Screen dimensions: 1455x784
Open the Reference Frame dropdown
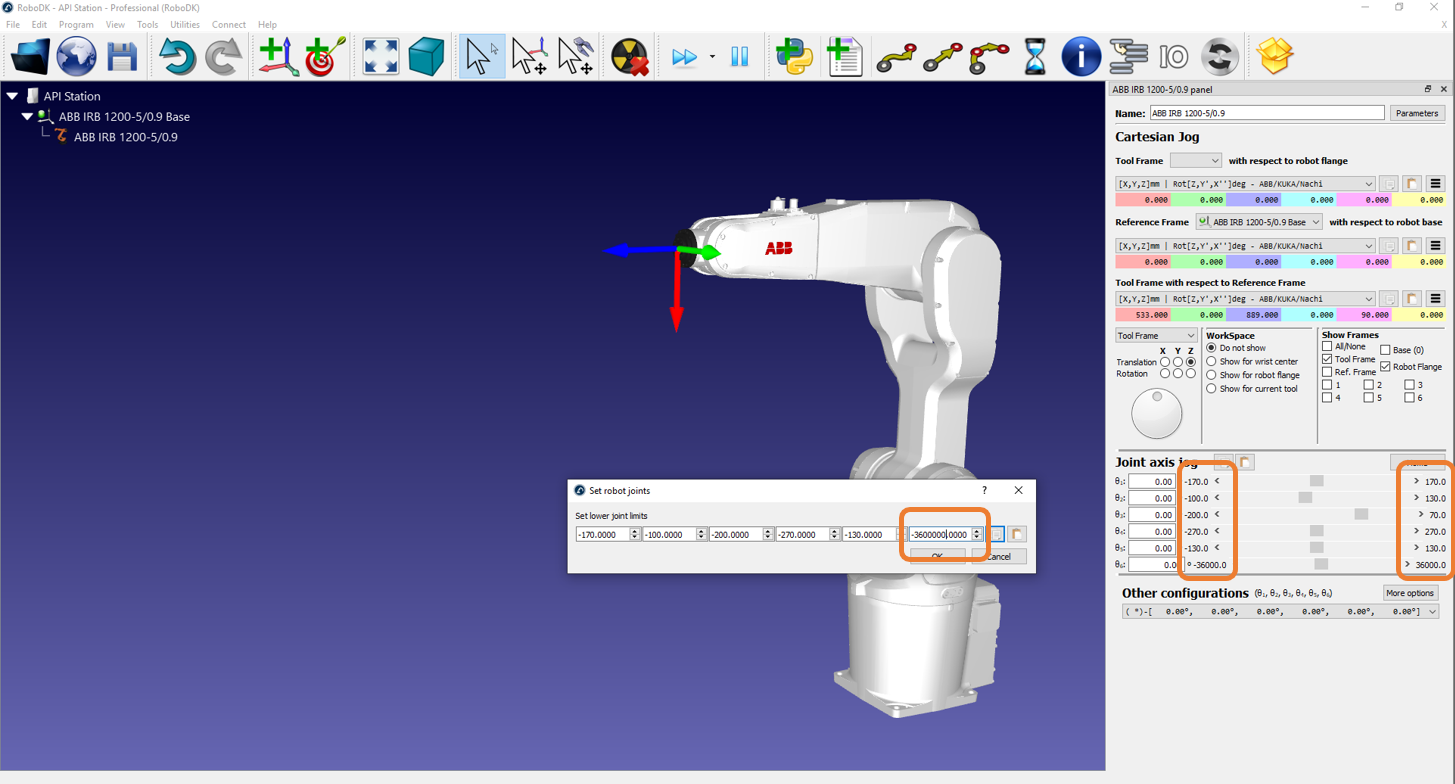tap(1259, 222)
